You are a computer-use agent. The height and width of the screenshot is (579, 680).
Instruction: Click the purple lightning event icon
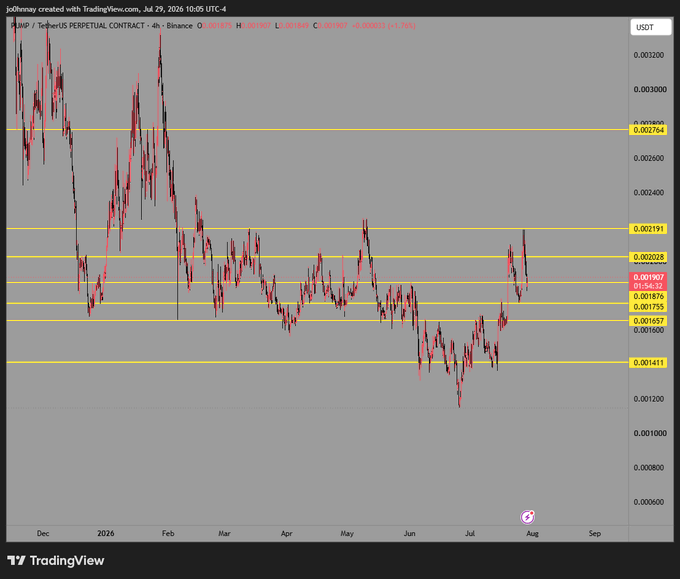click(527, 517)
